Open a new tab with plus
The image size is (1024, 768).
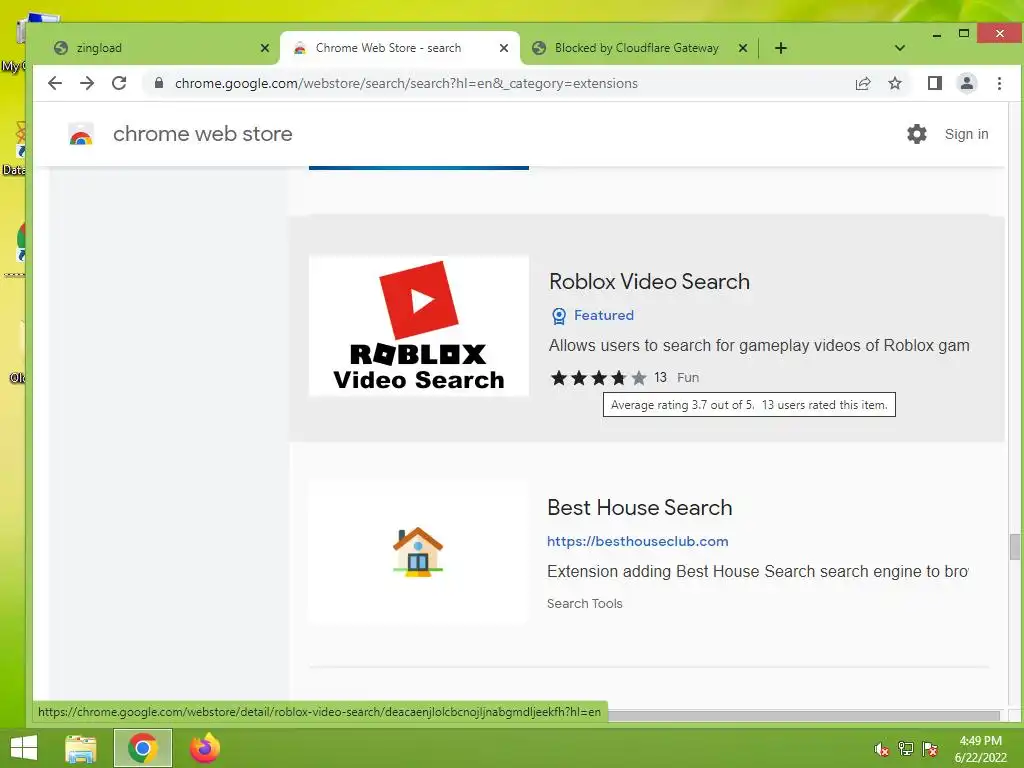pos(780,48)
